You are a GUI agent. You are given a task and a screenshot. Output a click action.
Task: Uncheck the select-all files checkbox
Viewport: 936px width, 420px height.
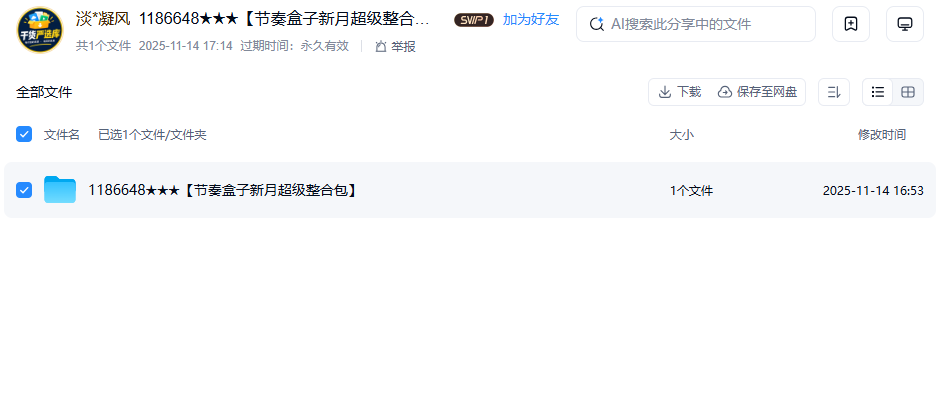coord(24,134)
